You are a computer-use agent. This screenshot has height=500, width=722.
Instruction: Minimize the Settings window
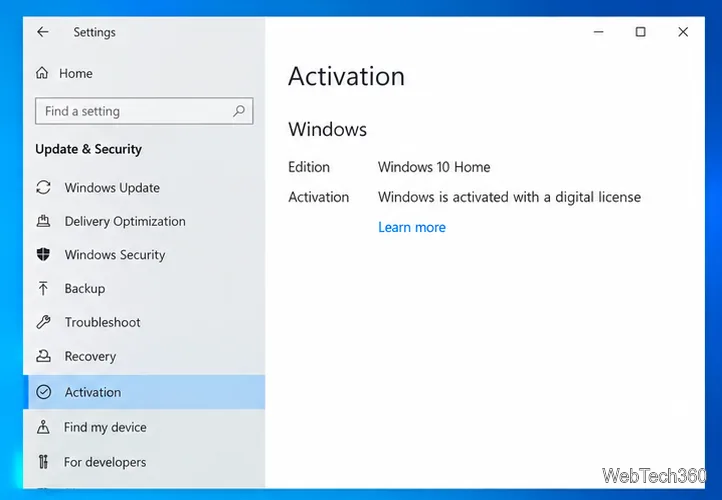[599, 32]
